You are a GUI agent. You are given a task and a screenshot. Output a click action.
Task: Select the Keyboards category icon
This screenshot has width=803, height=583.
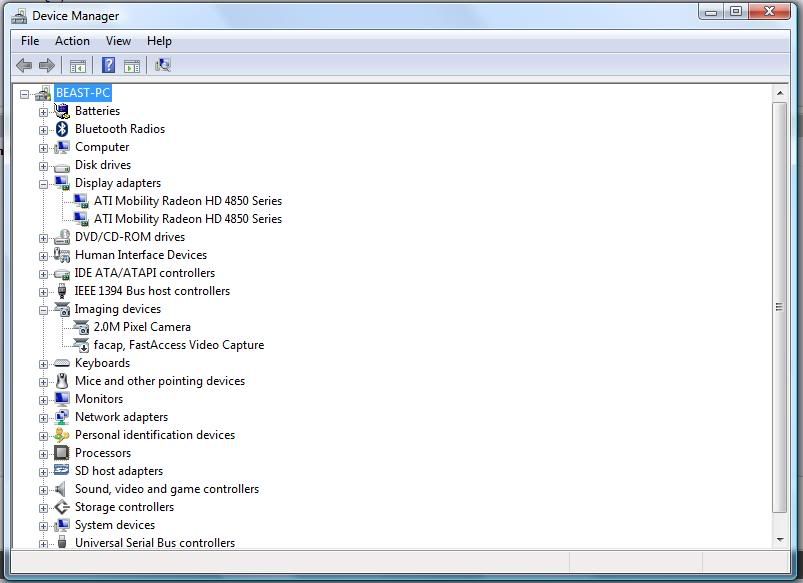pyautogui.click(x=62, y=363)
